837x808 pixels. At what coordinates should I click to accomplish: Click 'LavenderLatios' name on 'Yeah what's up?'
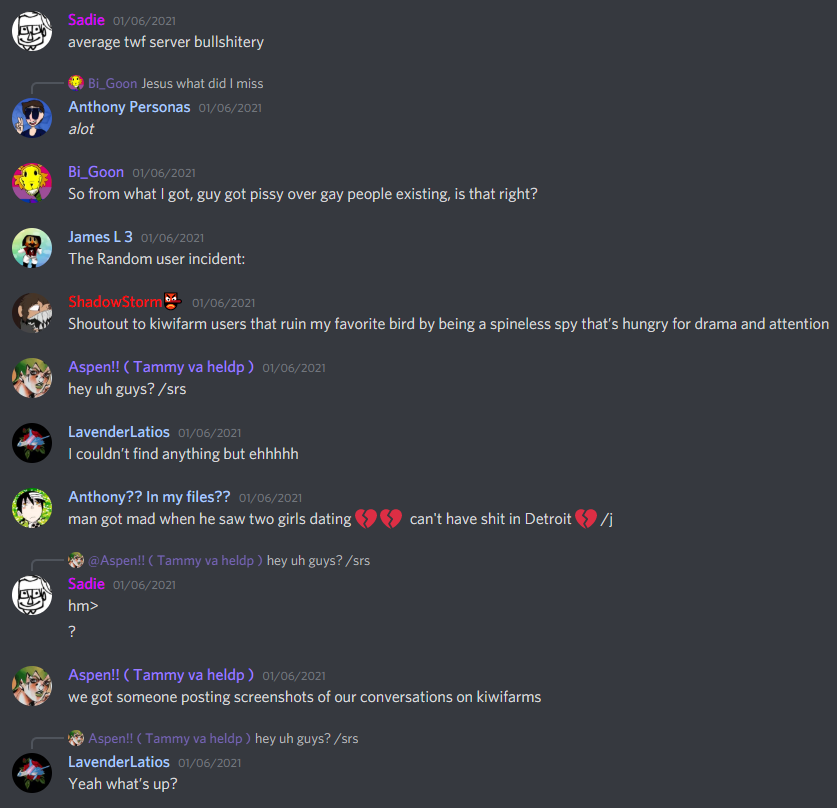pyautogui.click(x=119, y=762)
